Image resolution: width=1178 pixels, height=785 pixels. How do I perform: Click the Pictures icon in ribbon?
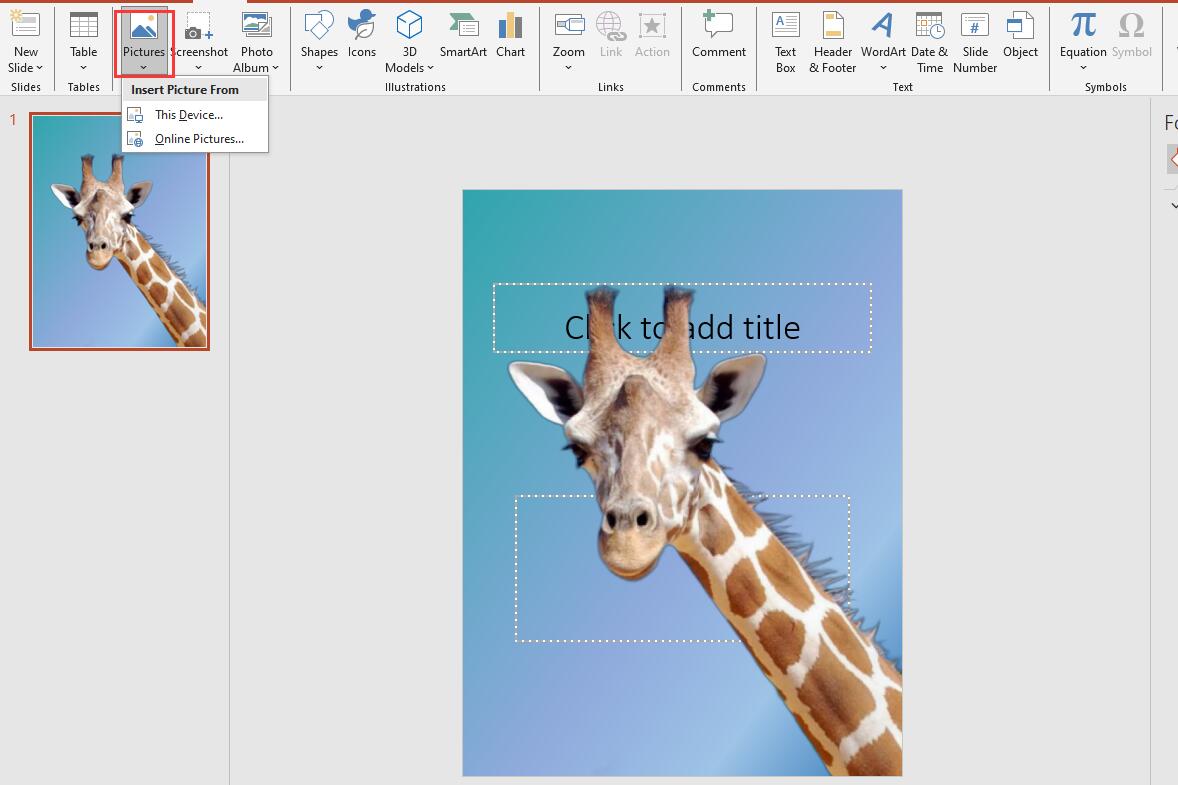pos(143,26)
